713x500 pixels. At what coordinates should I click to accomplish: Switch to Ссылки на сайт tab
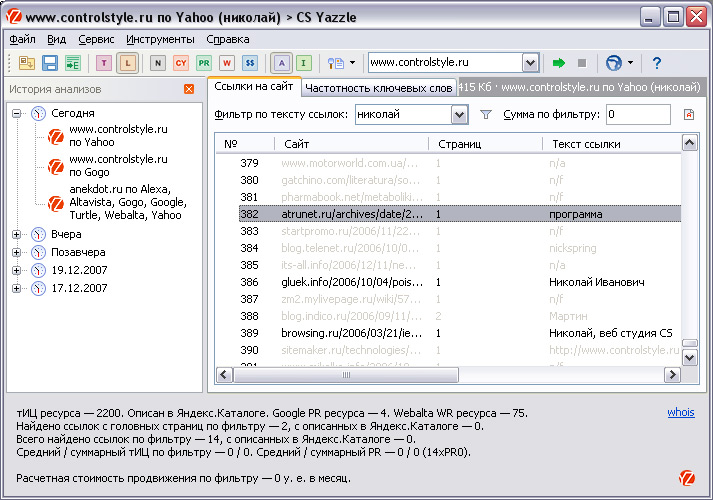(x=254, y=86)
